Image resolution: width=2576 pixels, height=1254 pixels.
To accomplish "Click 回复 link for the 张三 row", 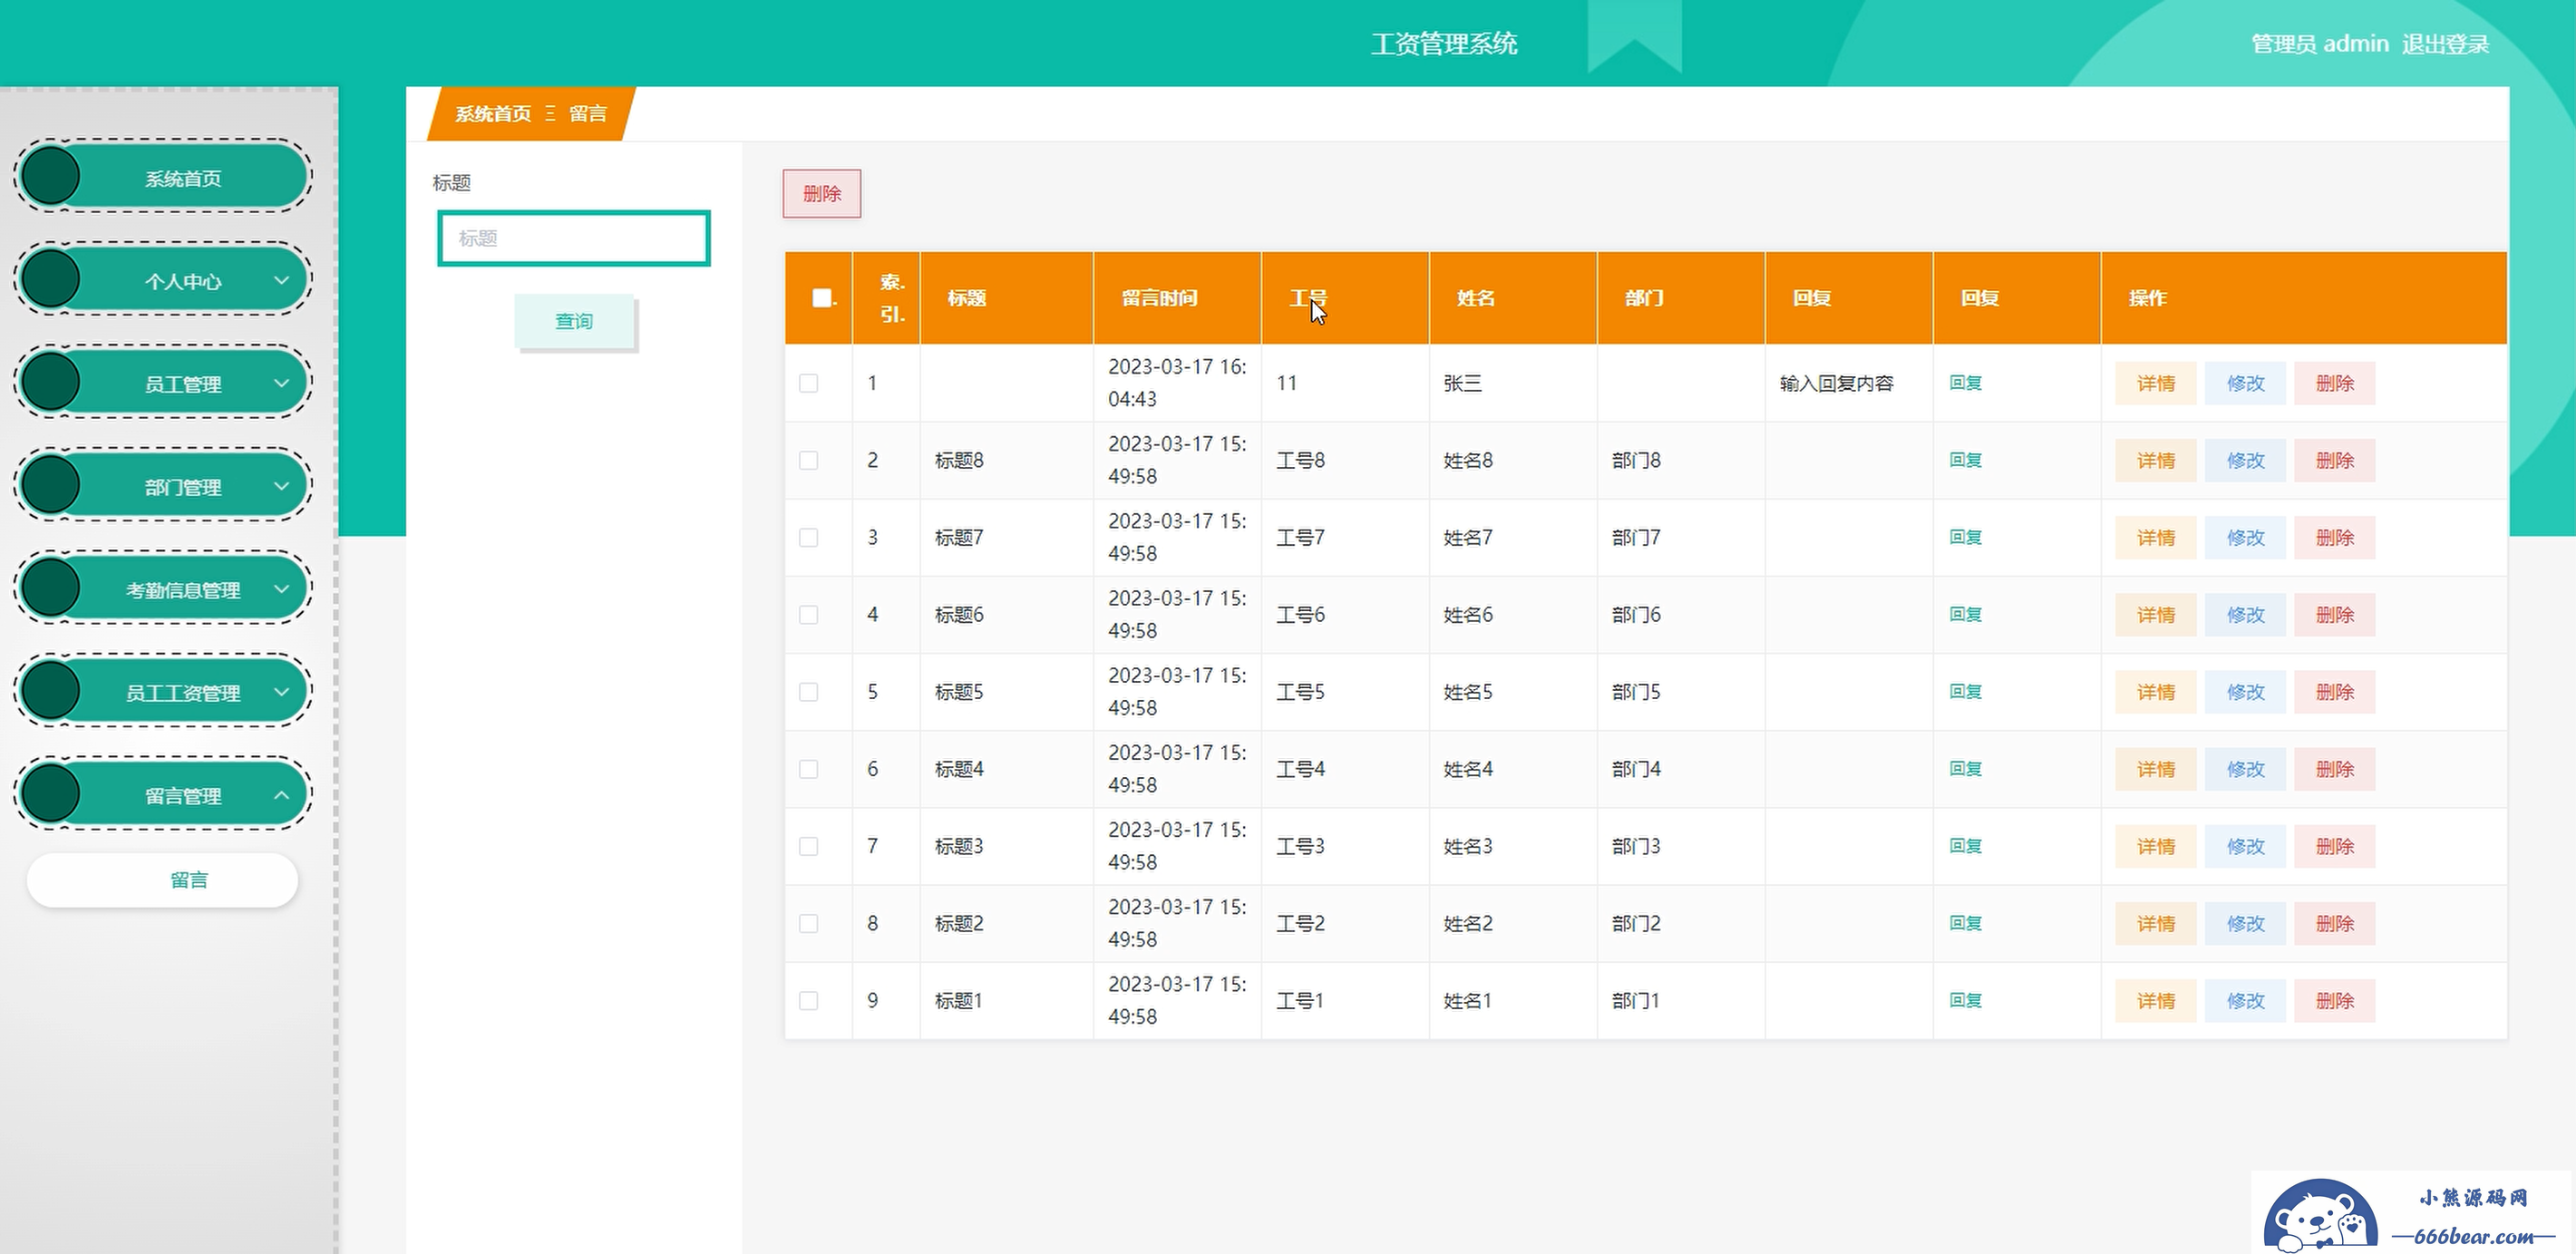I will click(1966, 383).
